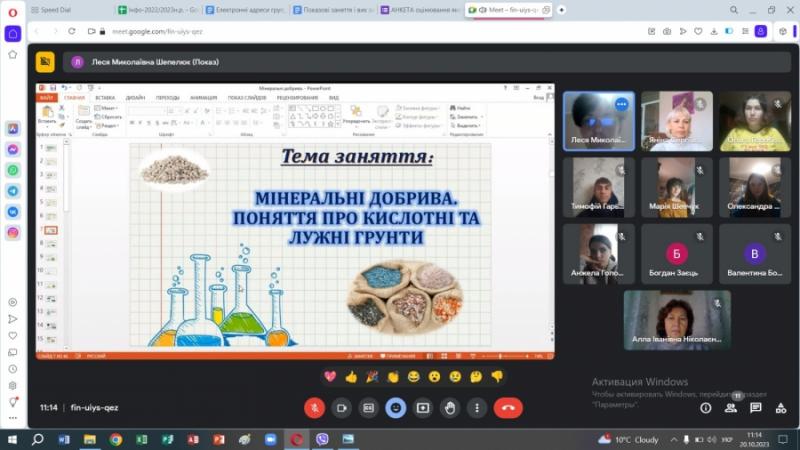
Task: Click Windows Start button
Action: 12,439
